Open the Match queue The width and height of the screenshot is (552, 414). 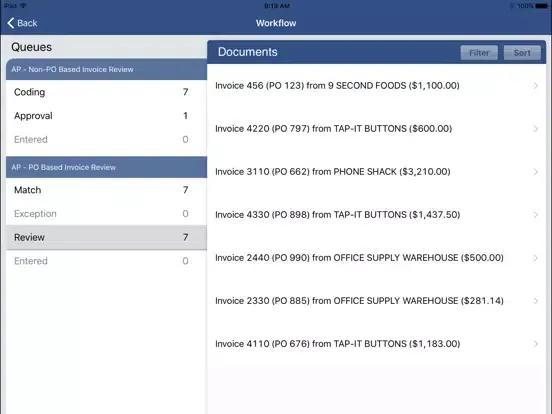[106, 190]
